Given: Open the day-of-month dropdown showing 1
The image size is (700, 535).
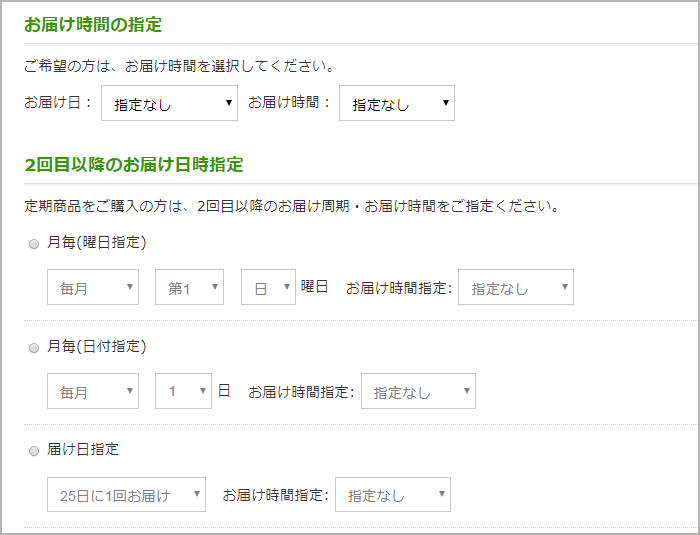Looking at the screenshot, I should 183,391.
